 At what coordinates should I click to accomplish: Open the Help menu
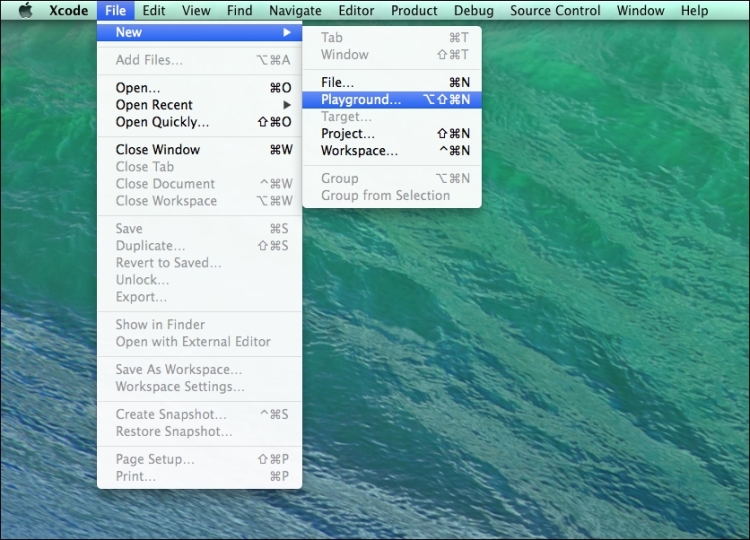coord(695,10)
